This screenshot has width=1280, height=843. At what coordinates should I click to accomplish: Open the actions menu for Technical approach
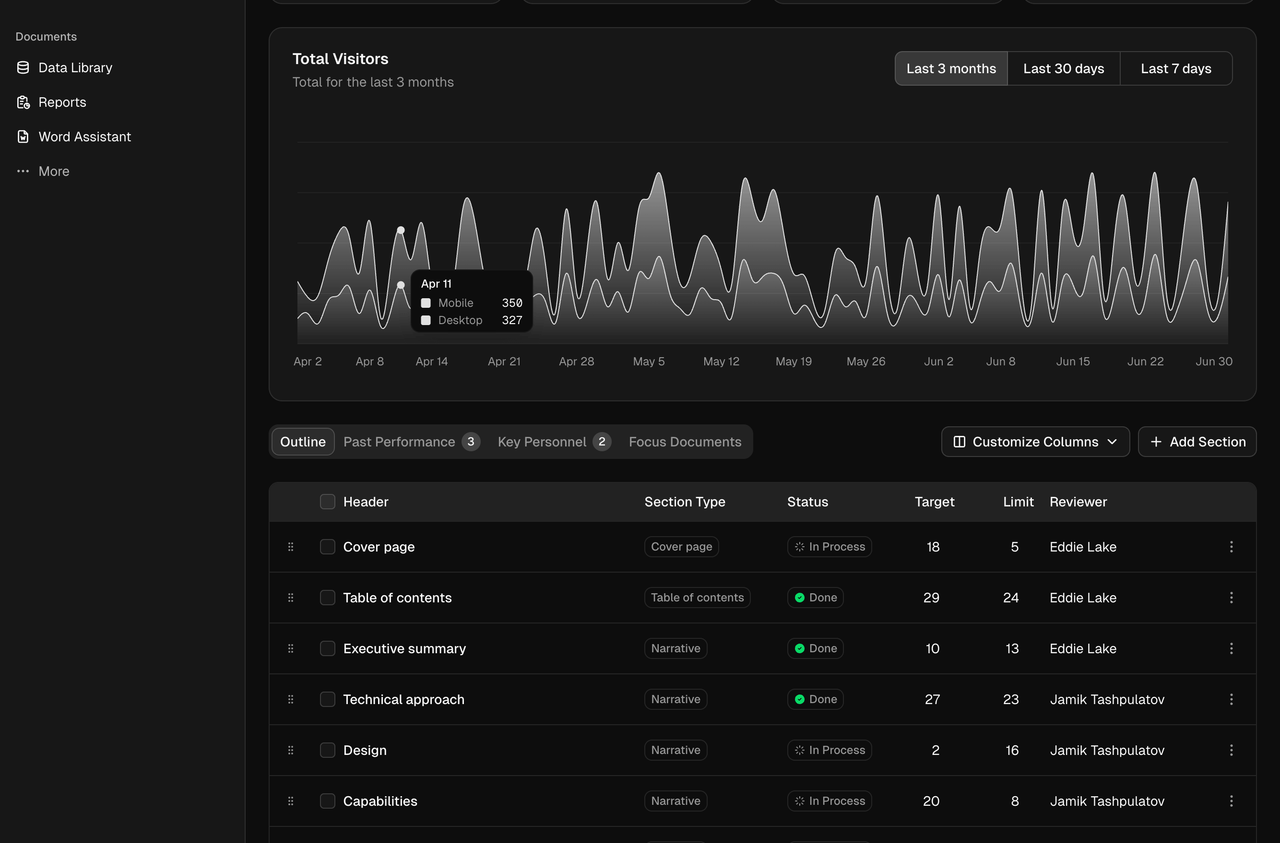coord(1231,699)
